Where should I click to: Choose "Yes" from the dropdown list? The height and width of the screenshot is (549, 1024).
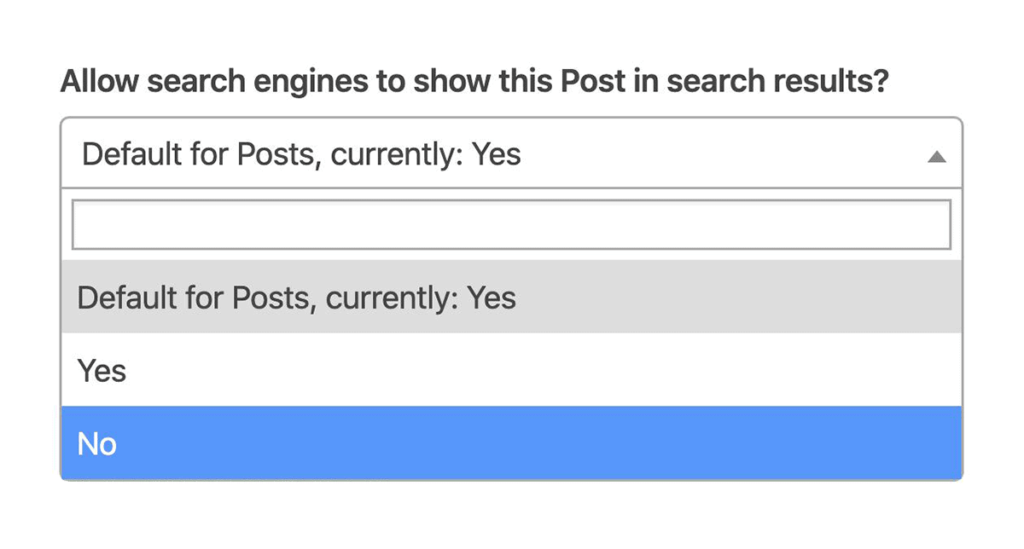pyautogui.click(x=511, y=371)
